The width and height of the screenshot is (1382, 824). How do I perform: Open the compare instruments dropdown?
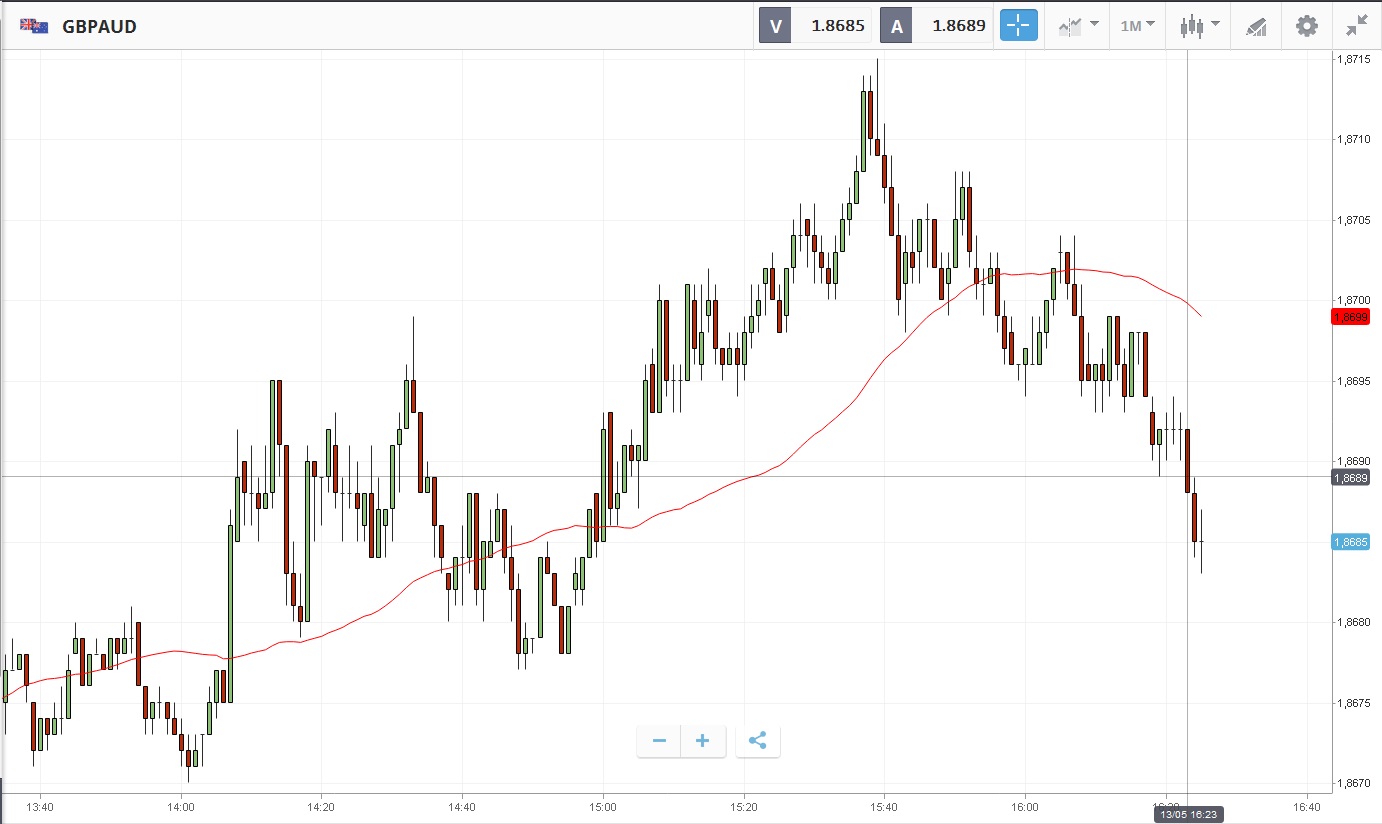(x=1078, y=26)
